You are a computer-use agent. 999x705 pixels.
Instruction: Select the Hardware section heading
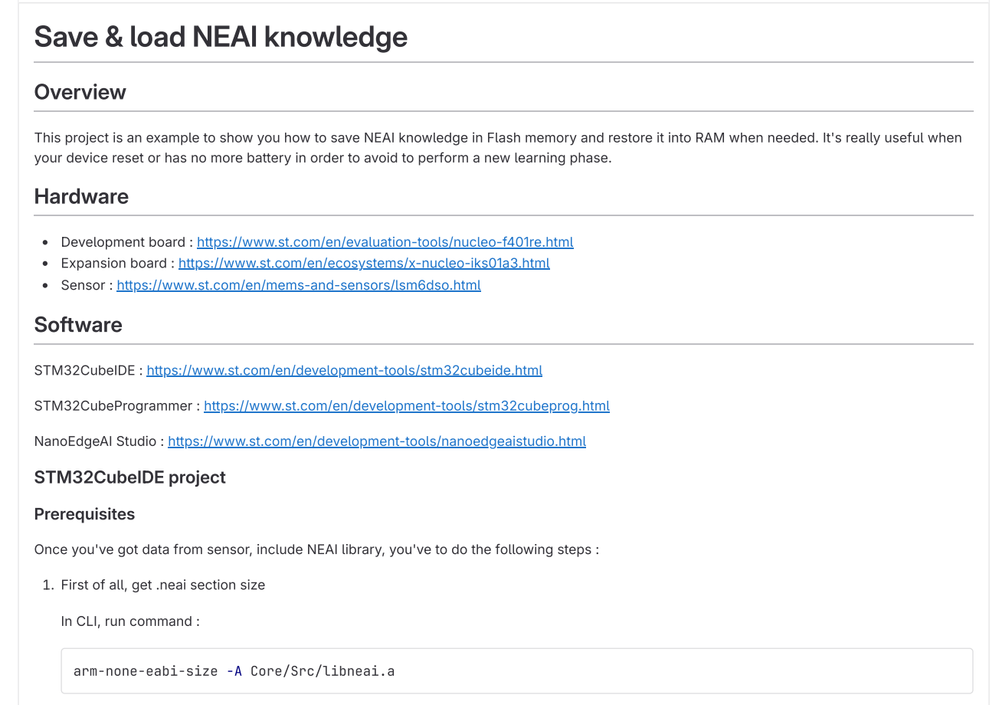81,196
